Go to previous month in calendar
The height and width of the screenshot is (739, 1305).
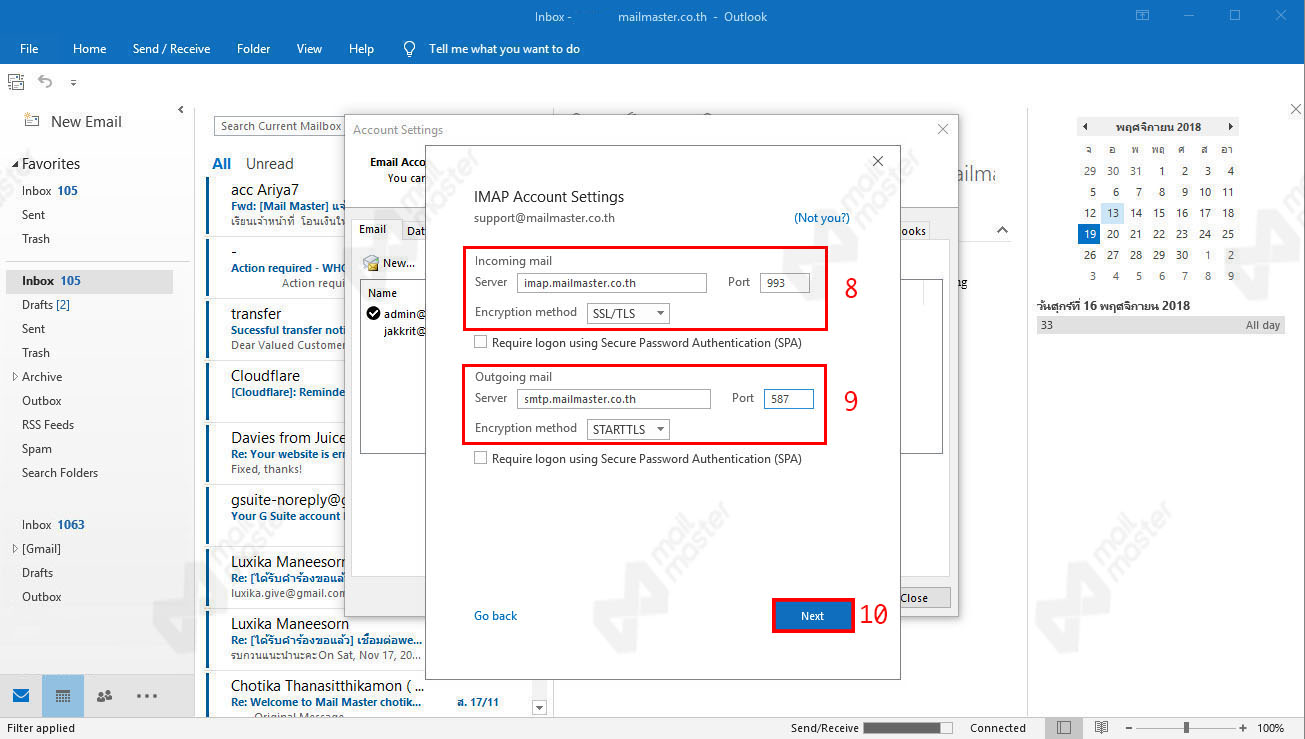point(1085,127)
